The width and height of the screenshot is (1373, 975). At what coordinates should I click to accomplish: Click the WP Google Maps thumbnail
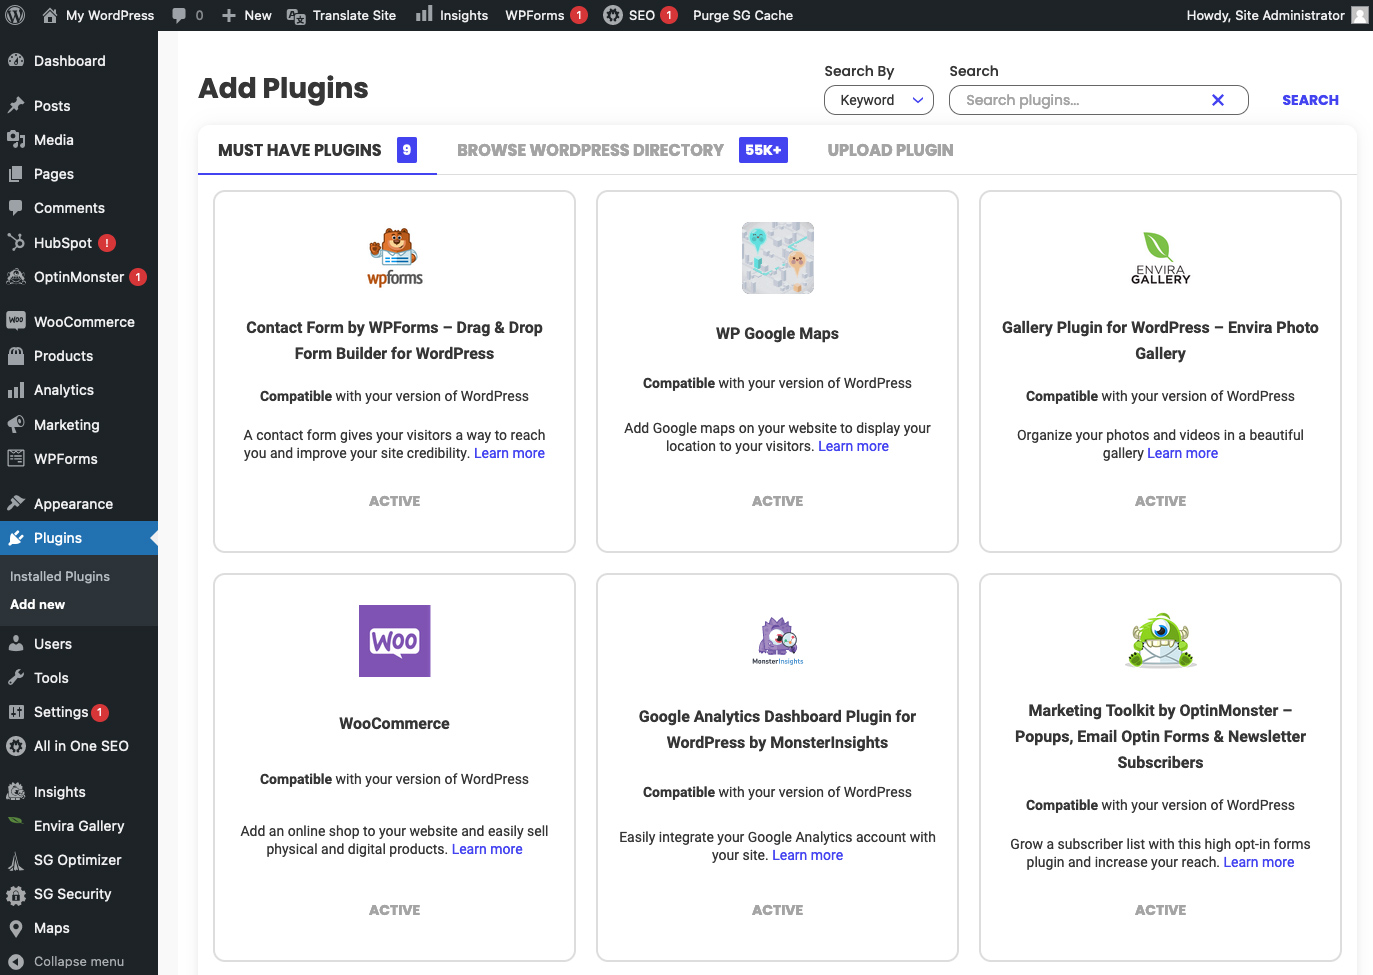[x=778, y=258]
